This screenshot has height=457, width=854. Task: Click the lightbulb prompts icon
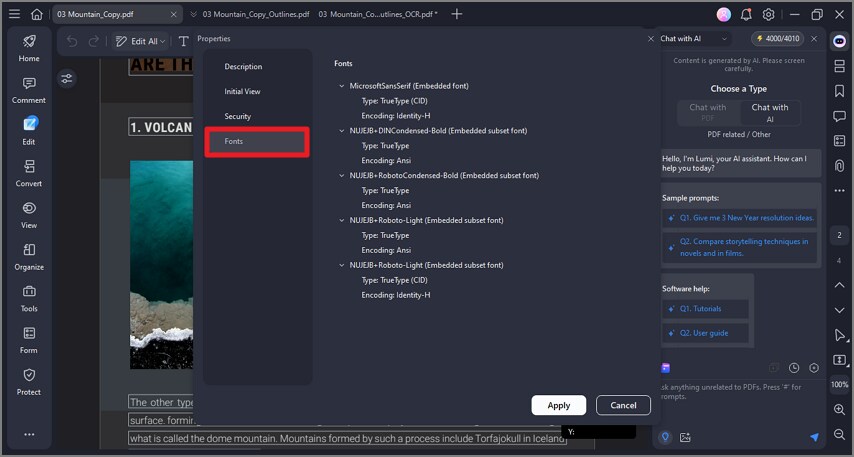pos(665,437)
